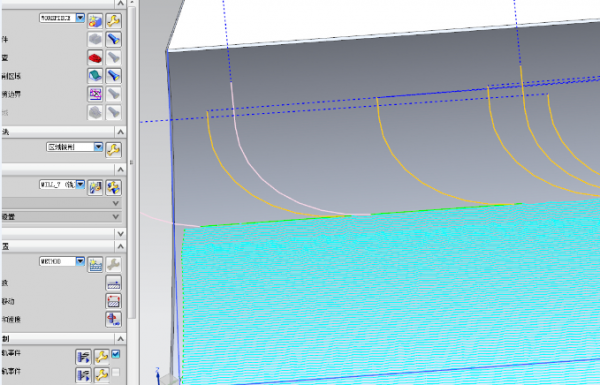The height and width of the screenshot is (385, 600).
Task: Open the WORKPIECE geometry dropdown
Action: [80, 18]
